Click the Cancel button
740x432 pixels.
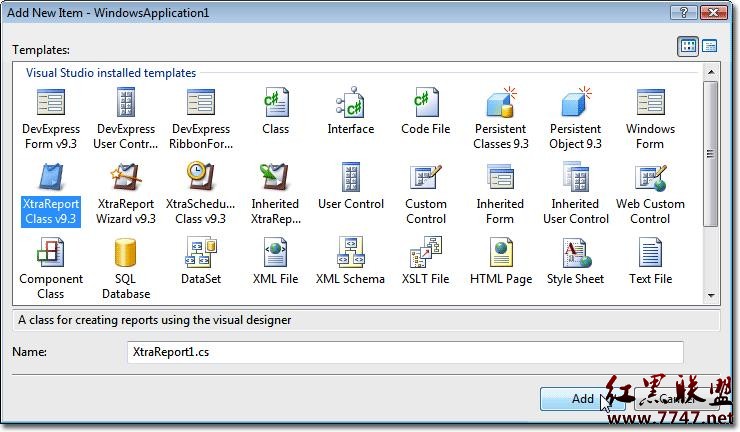(677, 399)
